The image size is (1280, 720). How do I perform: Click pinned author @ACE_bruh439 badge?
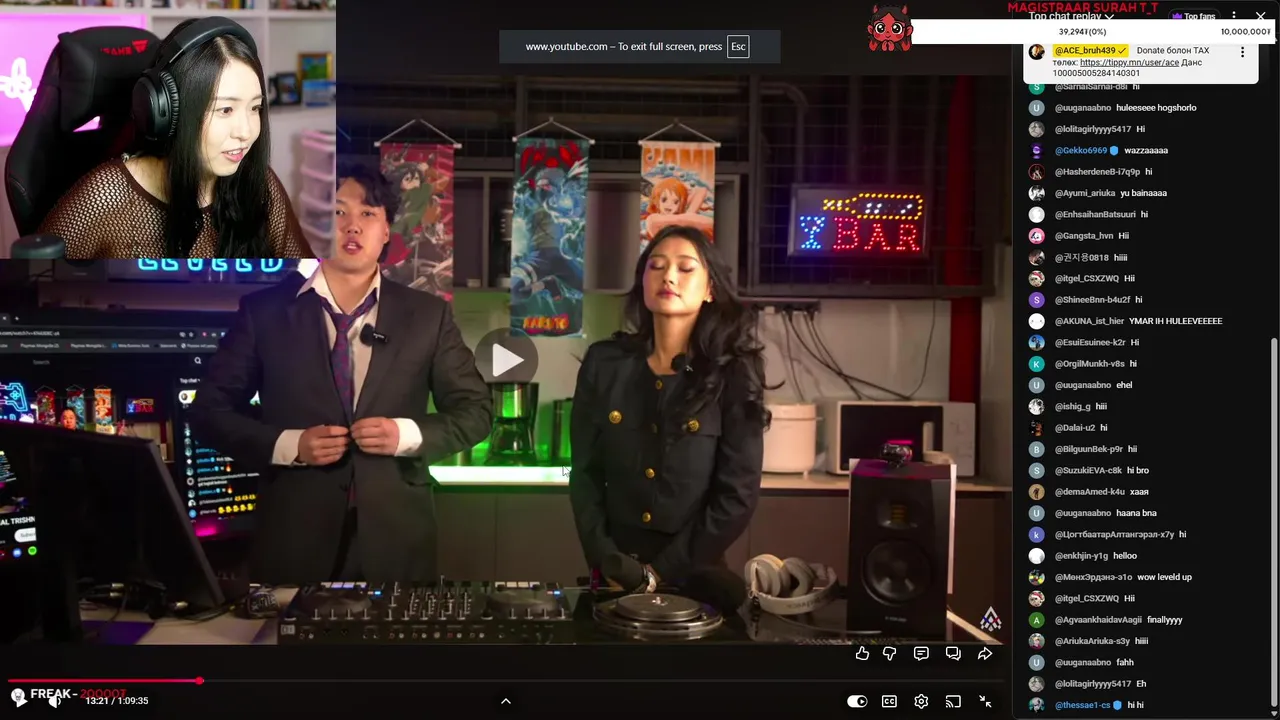click(1091, 50)
